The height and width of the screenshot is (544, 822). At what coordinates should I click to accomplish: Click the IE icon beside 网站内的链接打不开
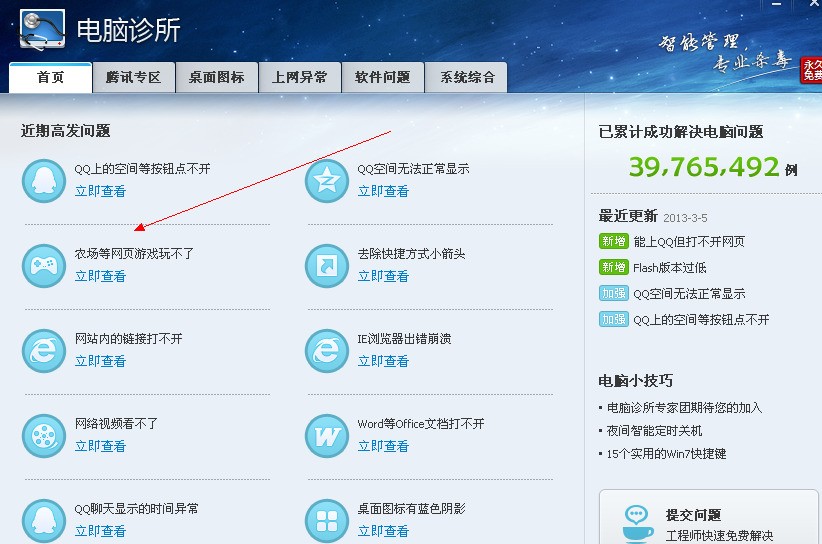tap(44, 351)
